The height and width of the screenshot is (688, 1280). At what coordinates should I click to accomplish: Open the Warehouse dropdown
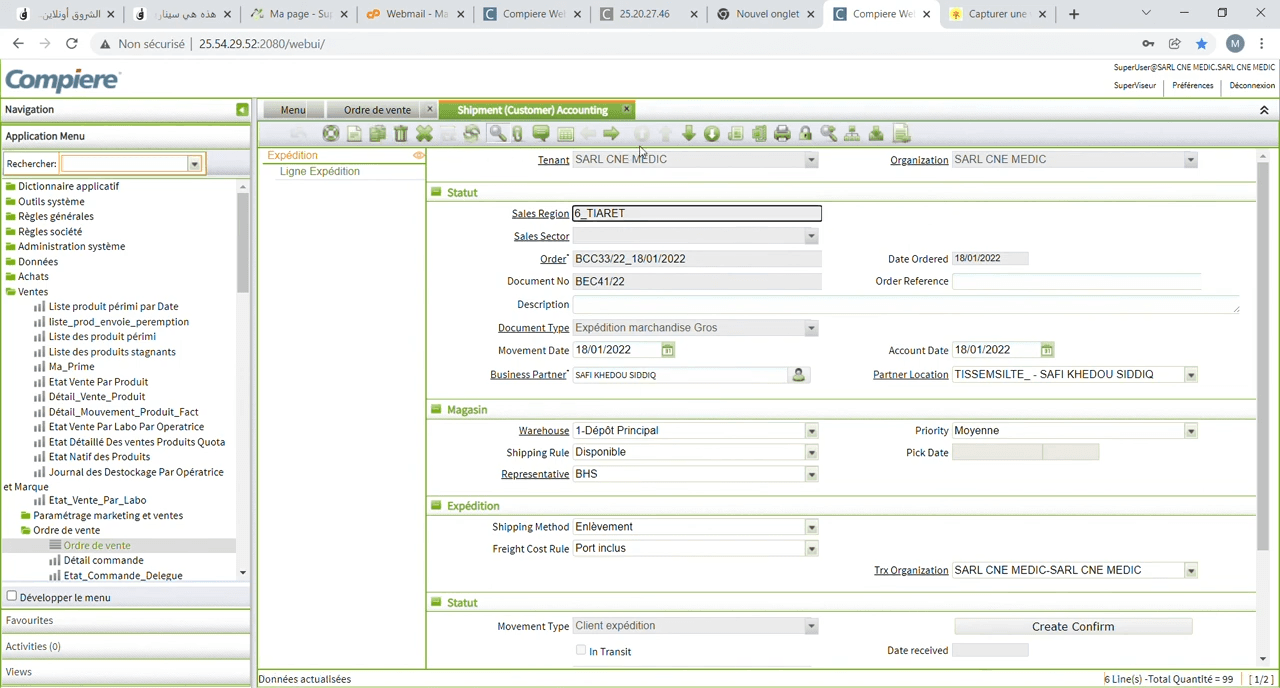tap(810, 430)
